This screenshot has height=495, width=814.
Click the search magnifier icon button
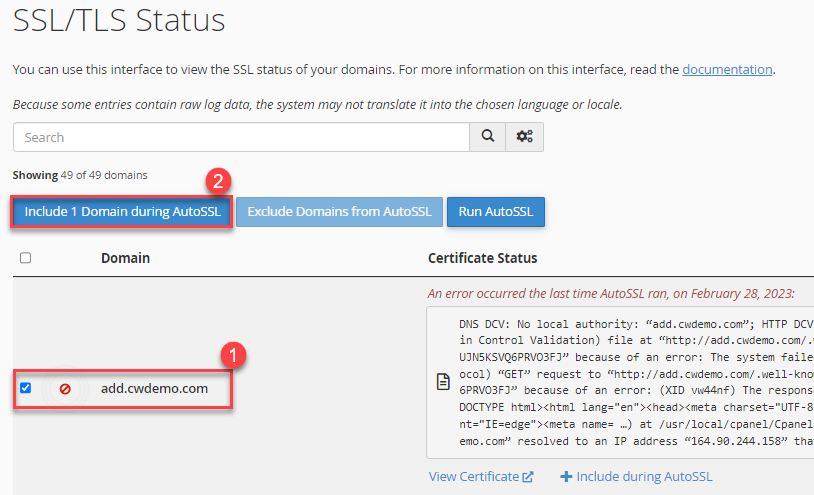click(487, 137)
